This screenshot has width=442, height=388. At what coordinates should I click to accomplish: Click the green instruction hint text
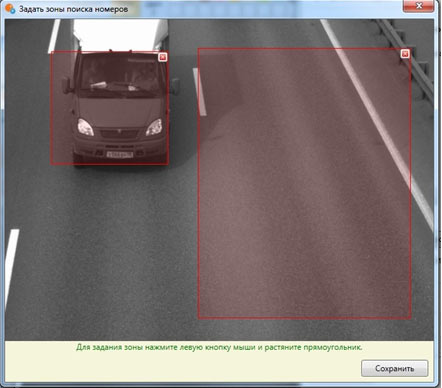pos(219,347)
